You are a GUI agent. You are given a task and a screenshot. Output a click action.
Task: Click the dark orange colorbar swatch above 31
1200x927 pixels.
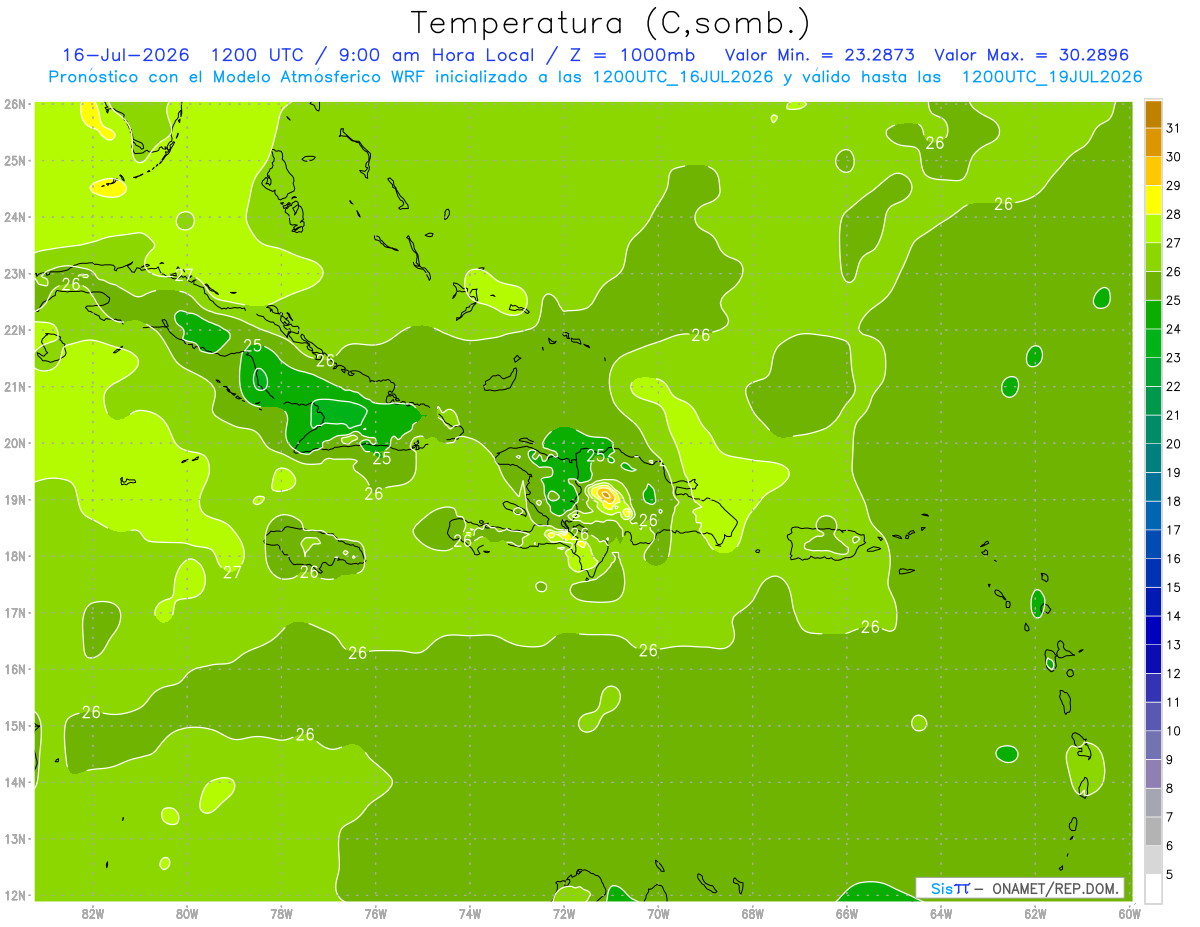(1153, 115)
